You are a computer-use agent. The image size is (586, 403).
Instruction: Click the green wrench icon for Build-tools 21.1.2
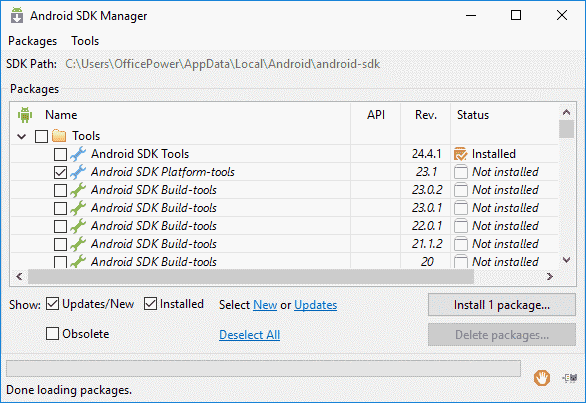pos(78,243)
